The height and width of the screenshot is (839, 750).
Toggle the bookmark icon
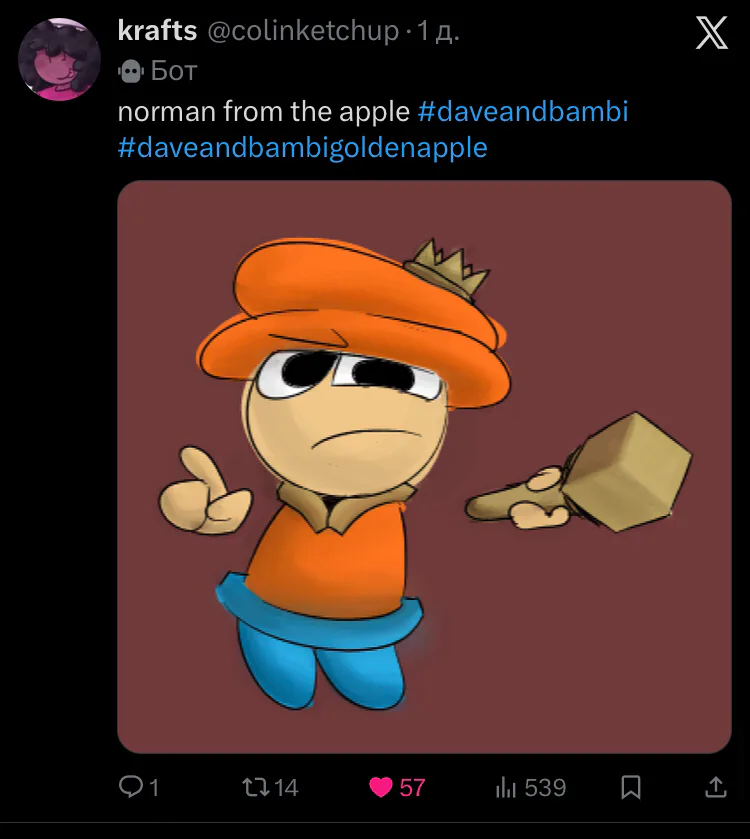pos(631,788)
